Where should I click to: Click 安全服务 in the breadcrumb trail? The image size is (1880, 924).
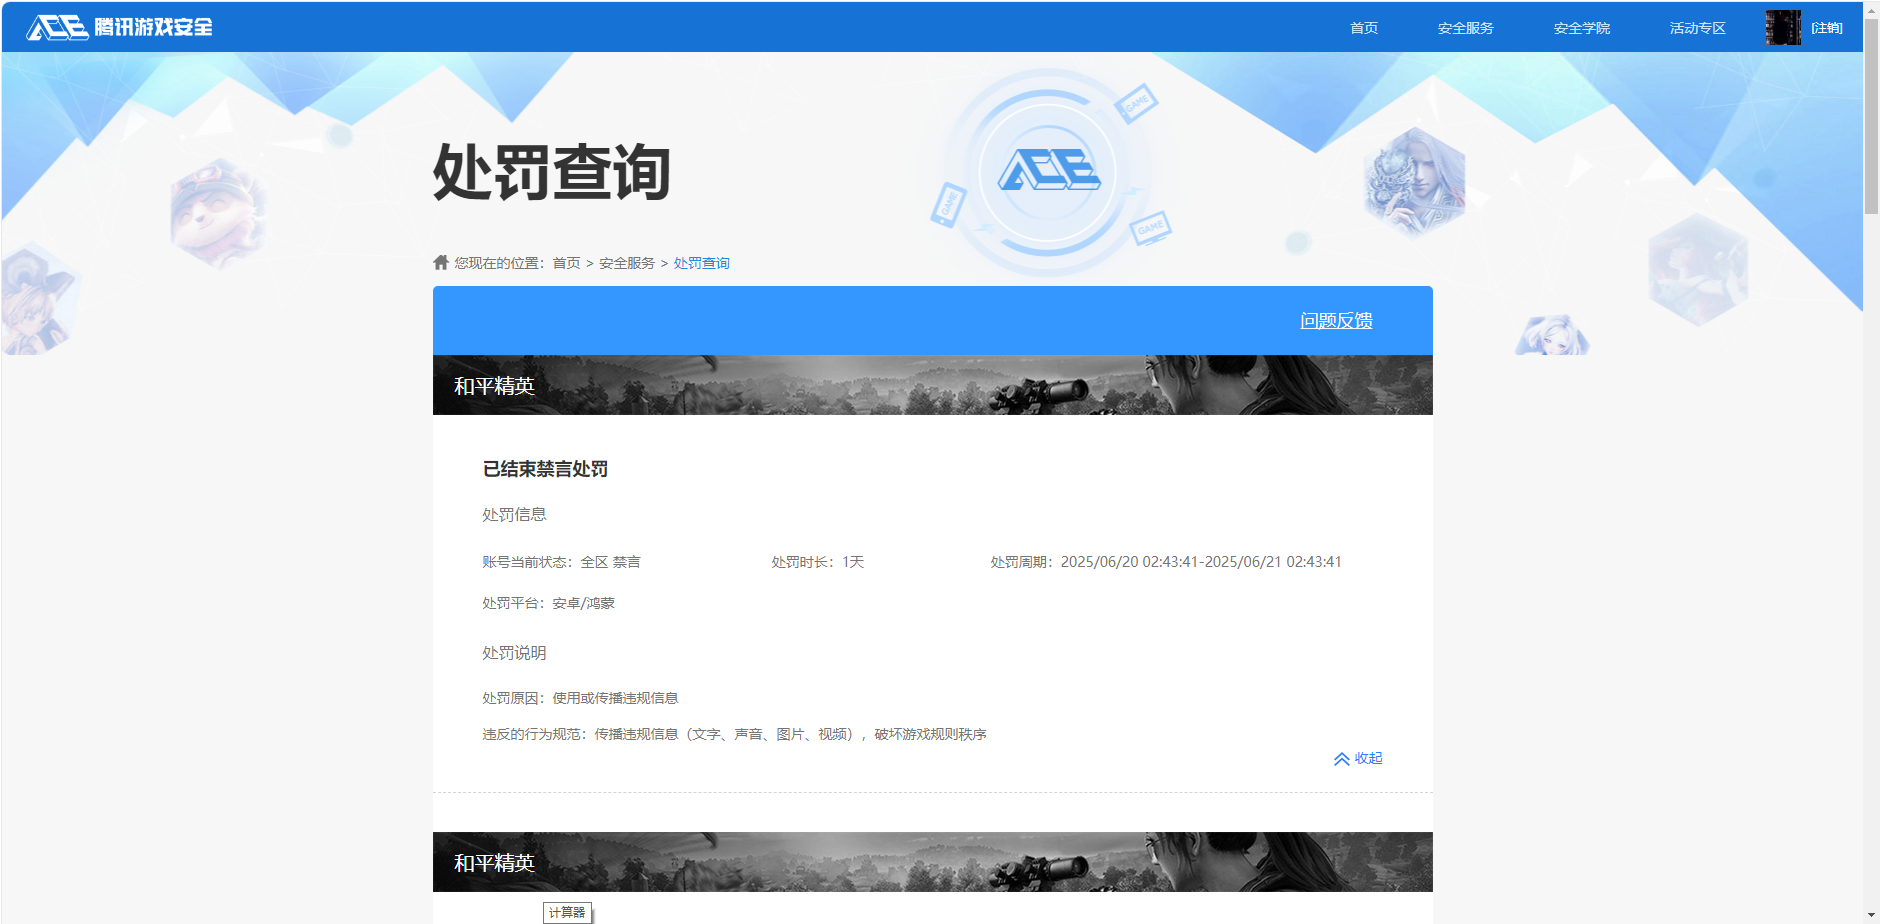tap(627, 262)
